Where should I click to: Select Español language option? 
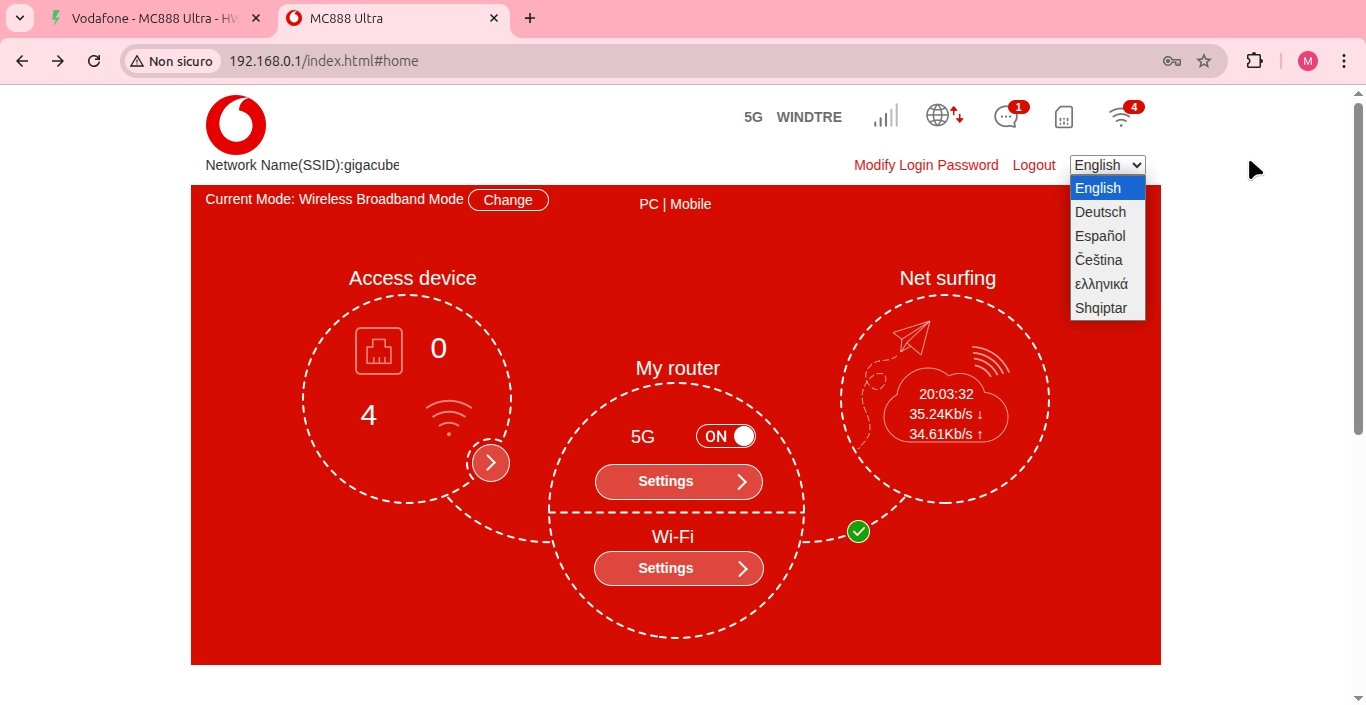pyautogui.click(x=1108, y=236)
